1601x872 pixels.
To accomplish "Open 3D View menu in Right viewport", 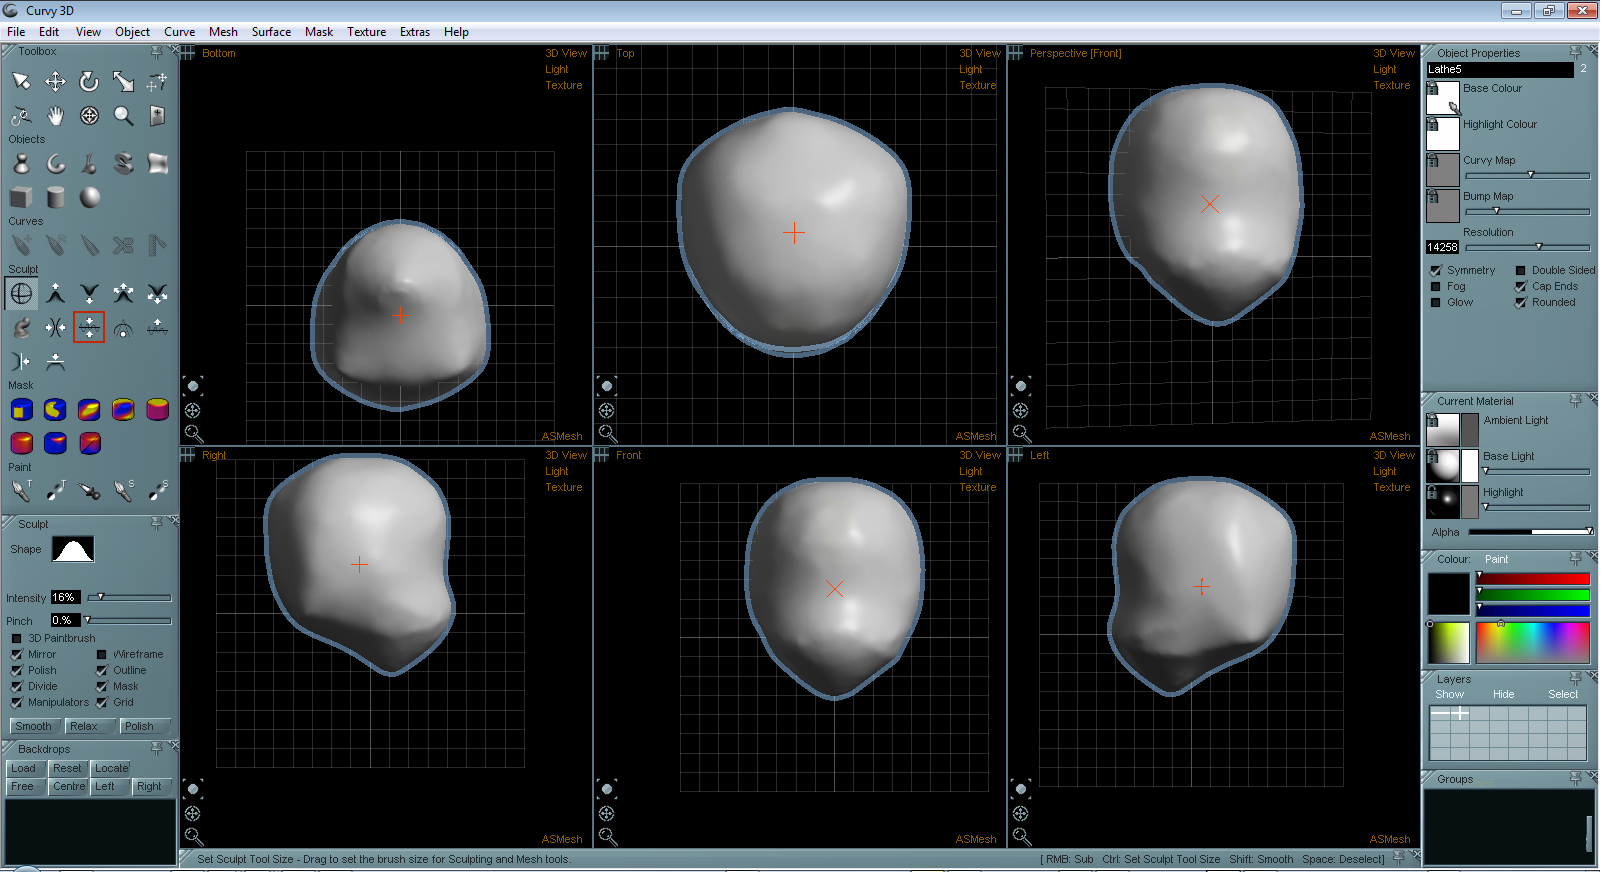I will 566,455.
